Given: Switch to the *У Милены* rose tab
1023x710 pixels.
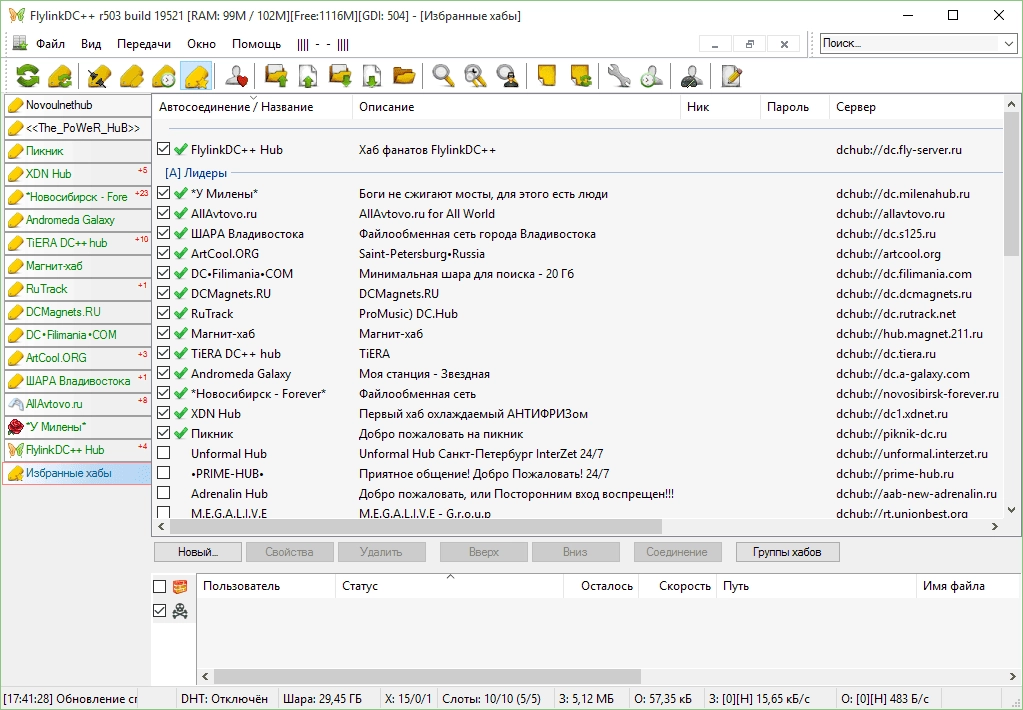Looking at the screenshot, I should click(x=77, y=427).
